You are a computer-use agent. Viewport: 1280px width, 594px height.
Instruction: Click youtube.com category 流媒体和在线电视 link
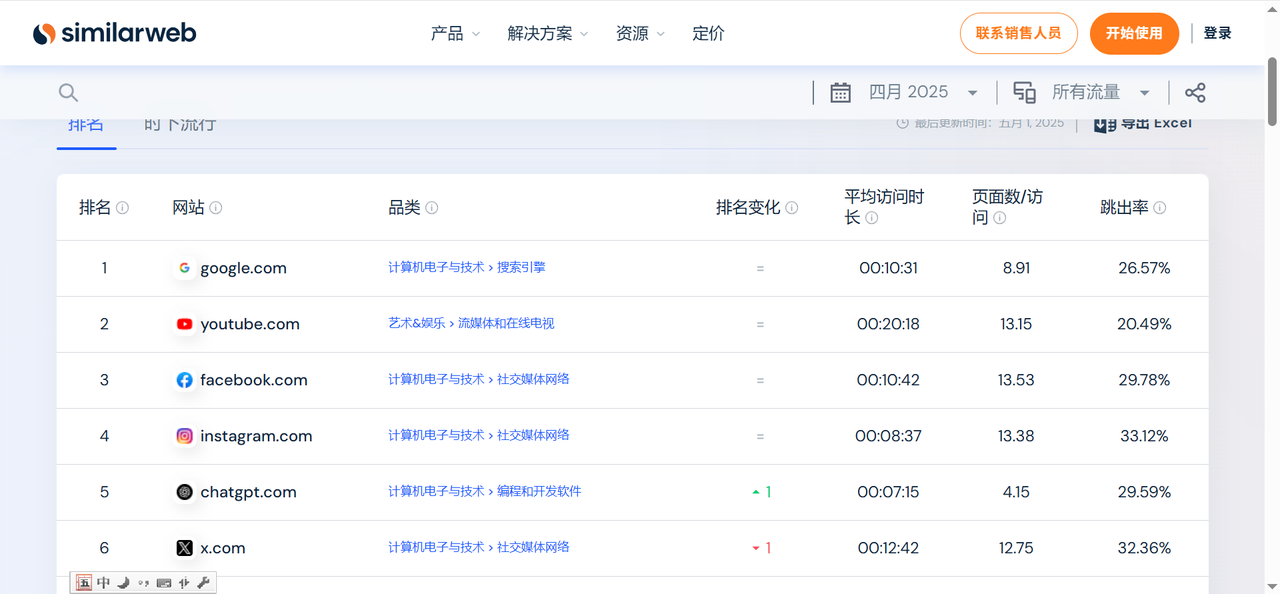[x=506, y=324]
